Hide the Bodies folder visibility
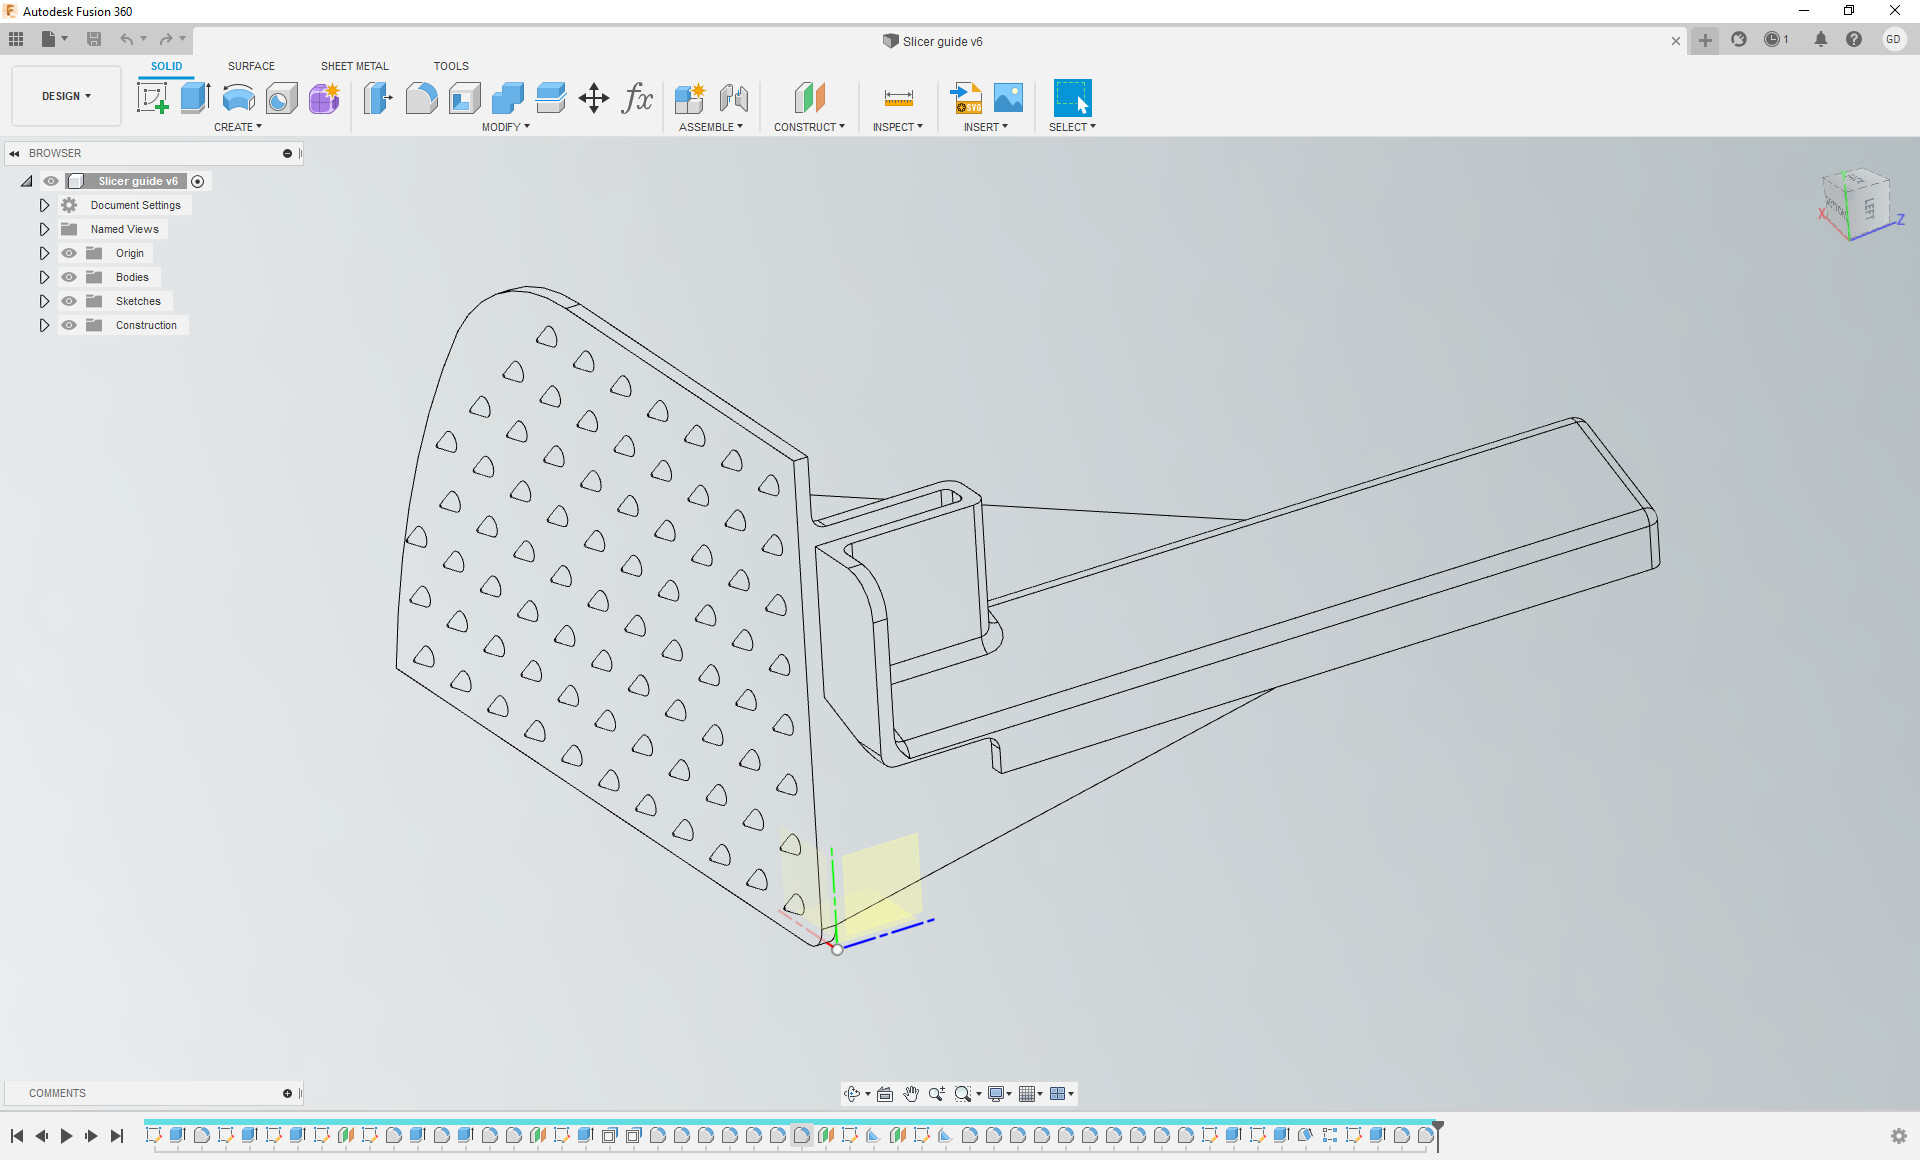 pos(69,277)
